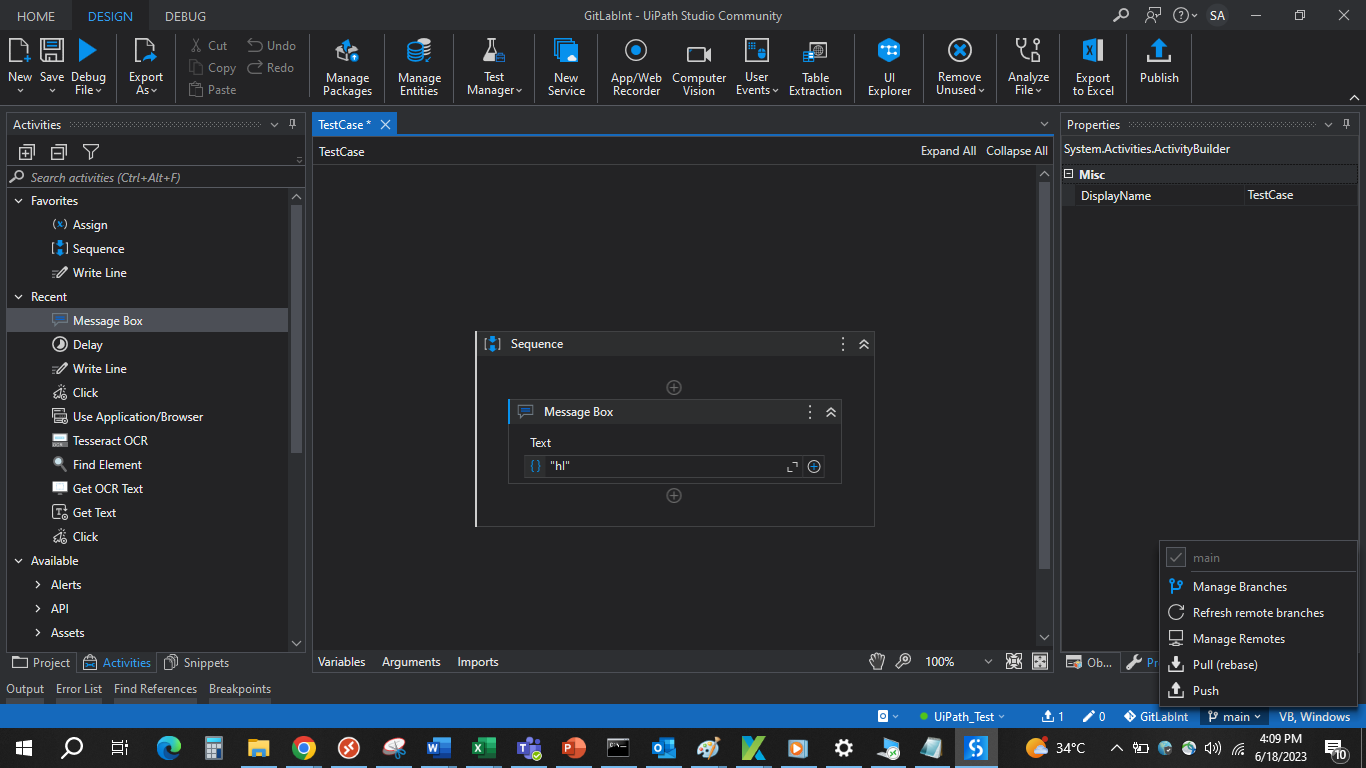Switch to the HOME tab
This screenshot has width=1366, height=768.
coord(36,16)
